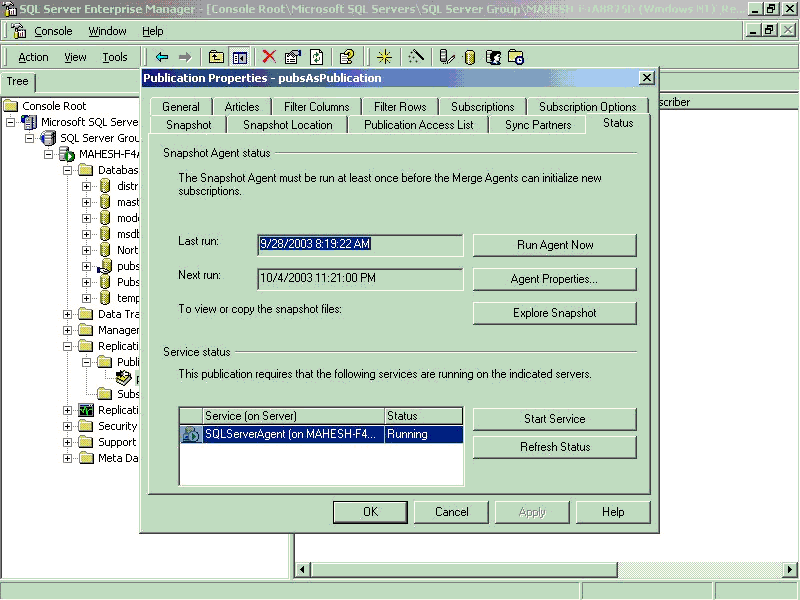Click the Register server toolbar icon
Image resolution: width=800 pixels, height=600 pixels.
click(x=446, y=57)
